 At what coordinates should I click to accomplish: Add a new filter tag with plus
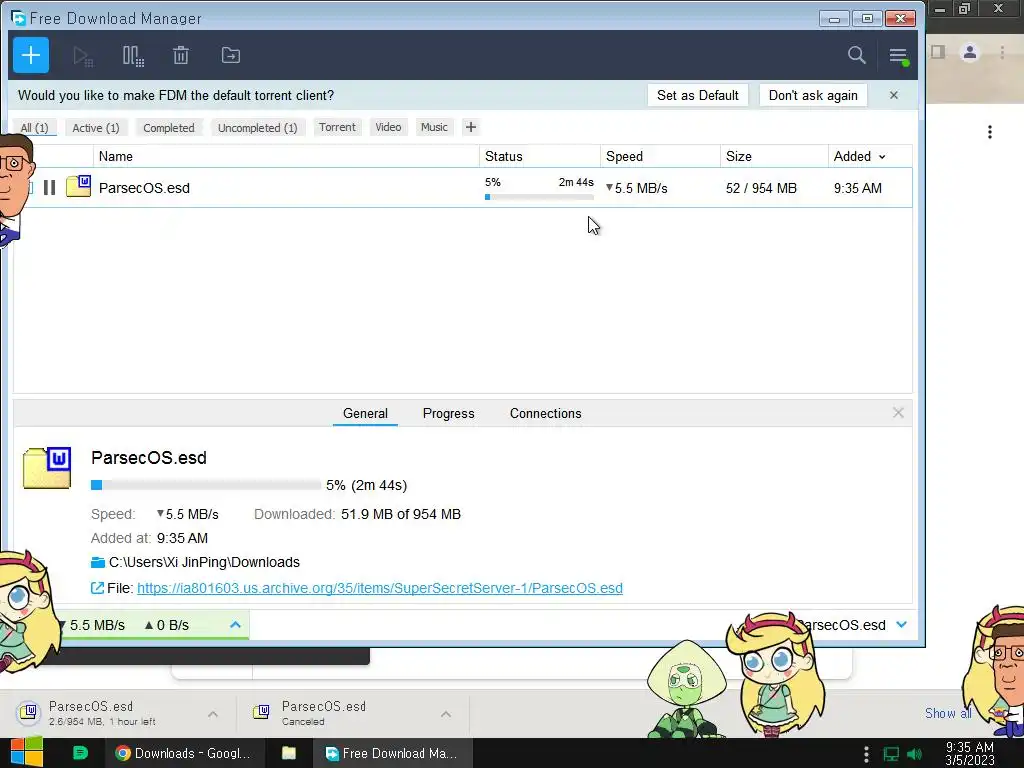(x=471, y=127)
